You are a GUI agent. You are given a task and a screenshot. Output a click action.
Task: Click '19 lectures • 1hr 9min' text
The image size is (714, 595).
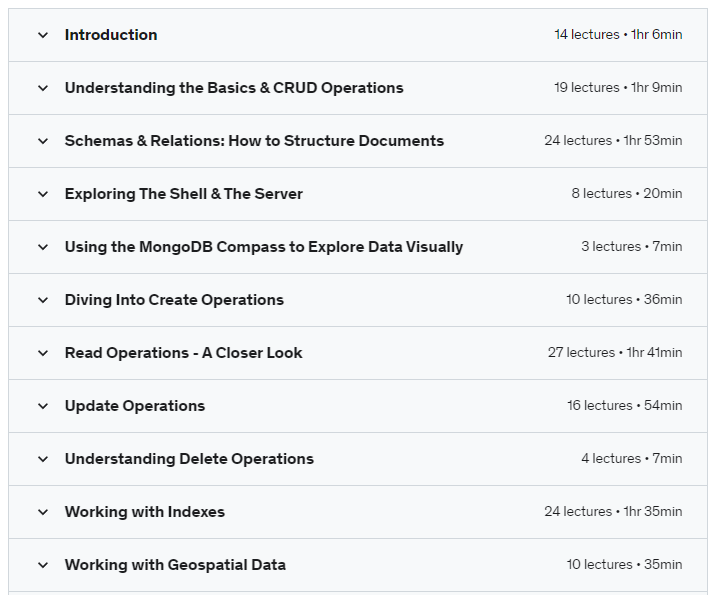pos(618,87)
